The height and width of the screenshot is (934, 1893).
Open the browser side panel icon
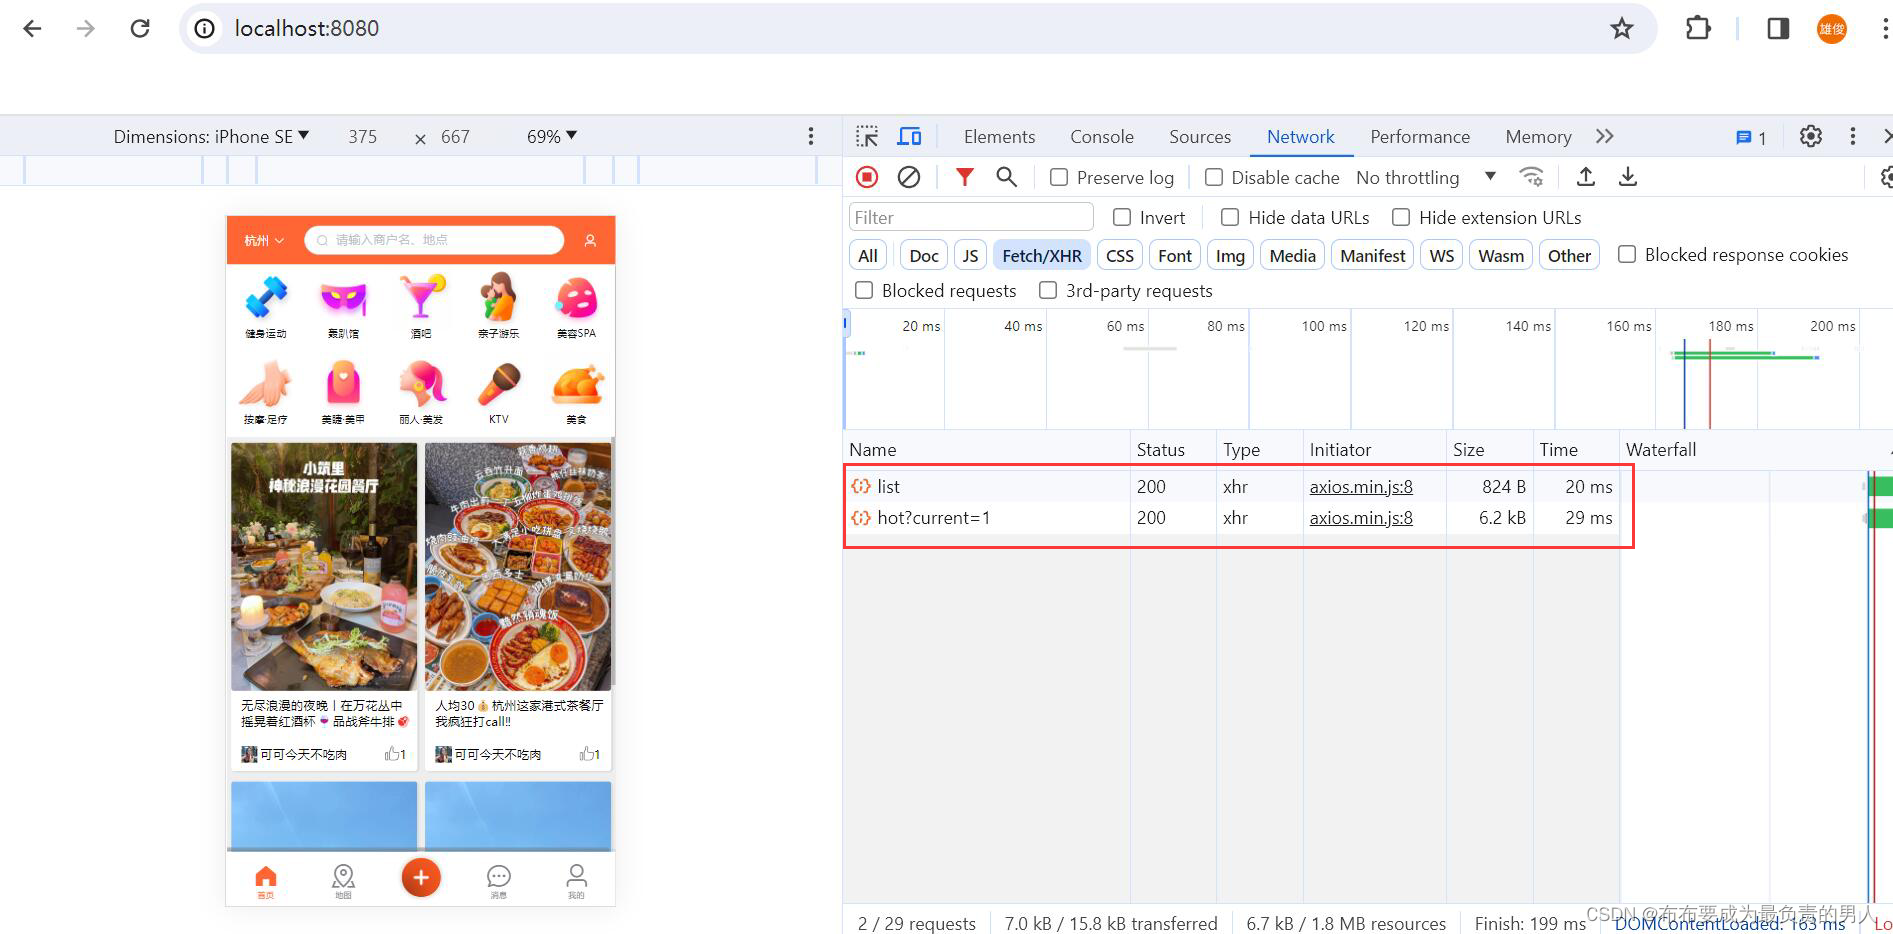pyautogui.click(x=1778, y=28)
